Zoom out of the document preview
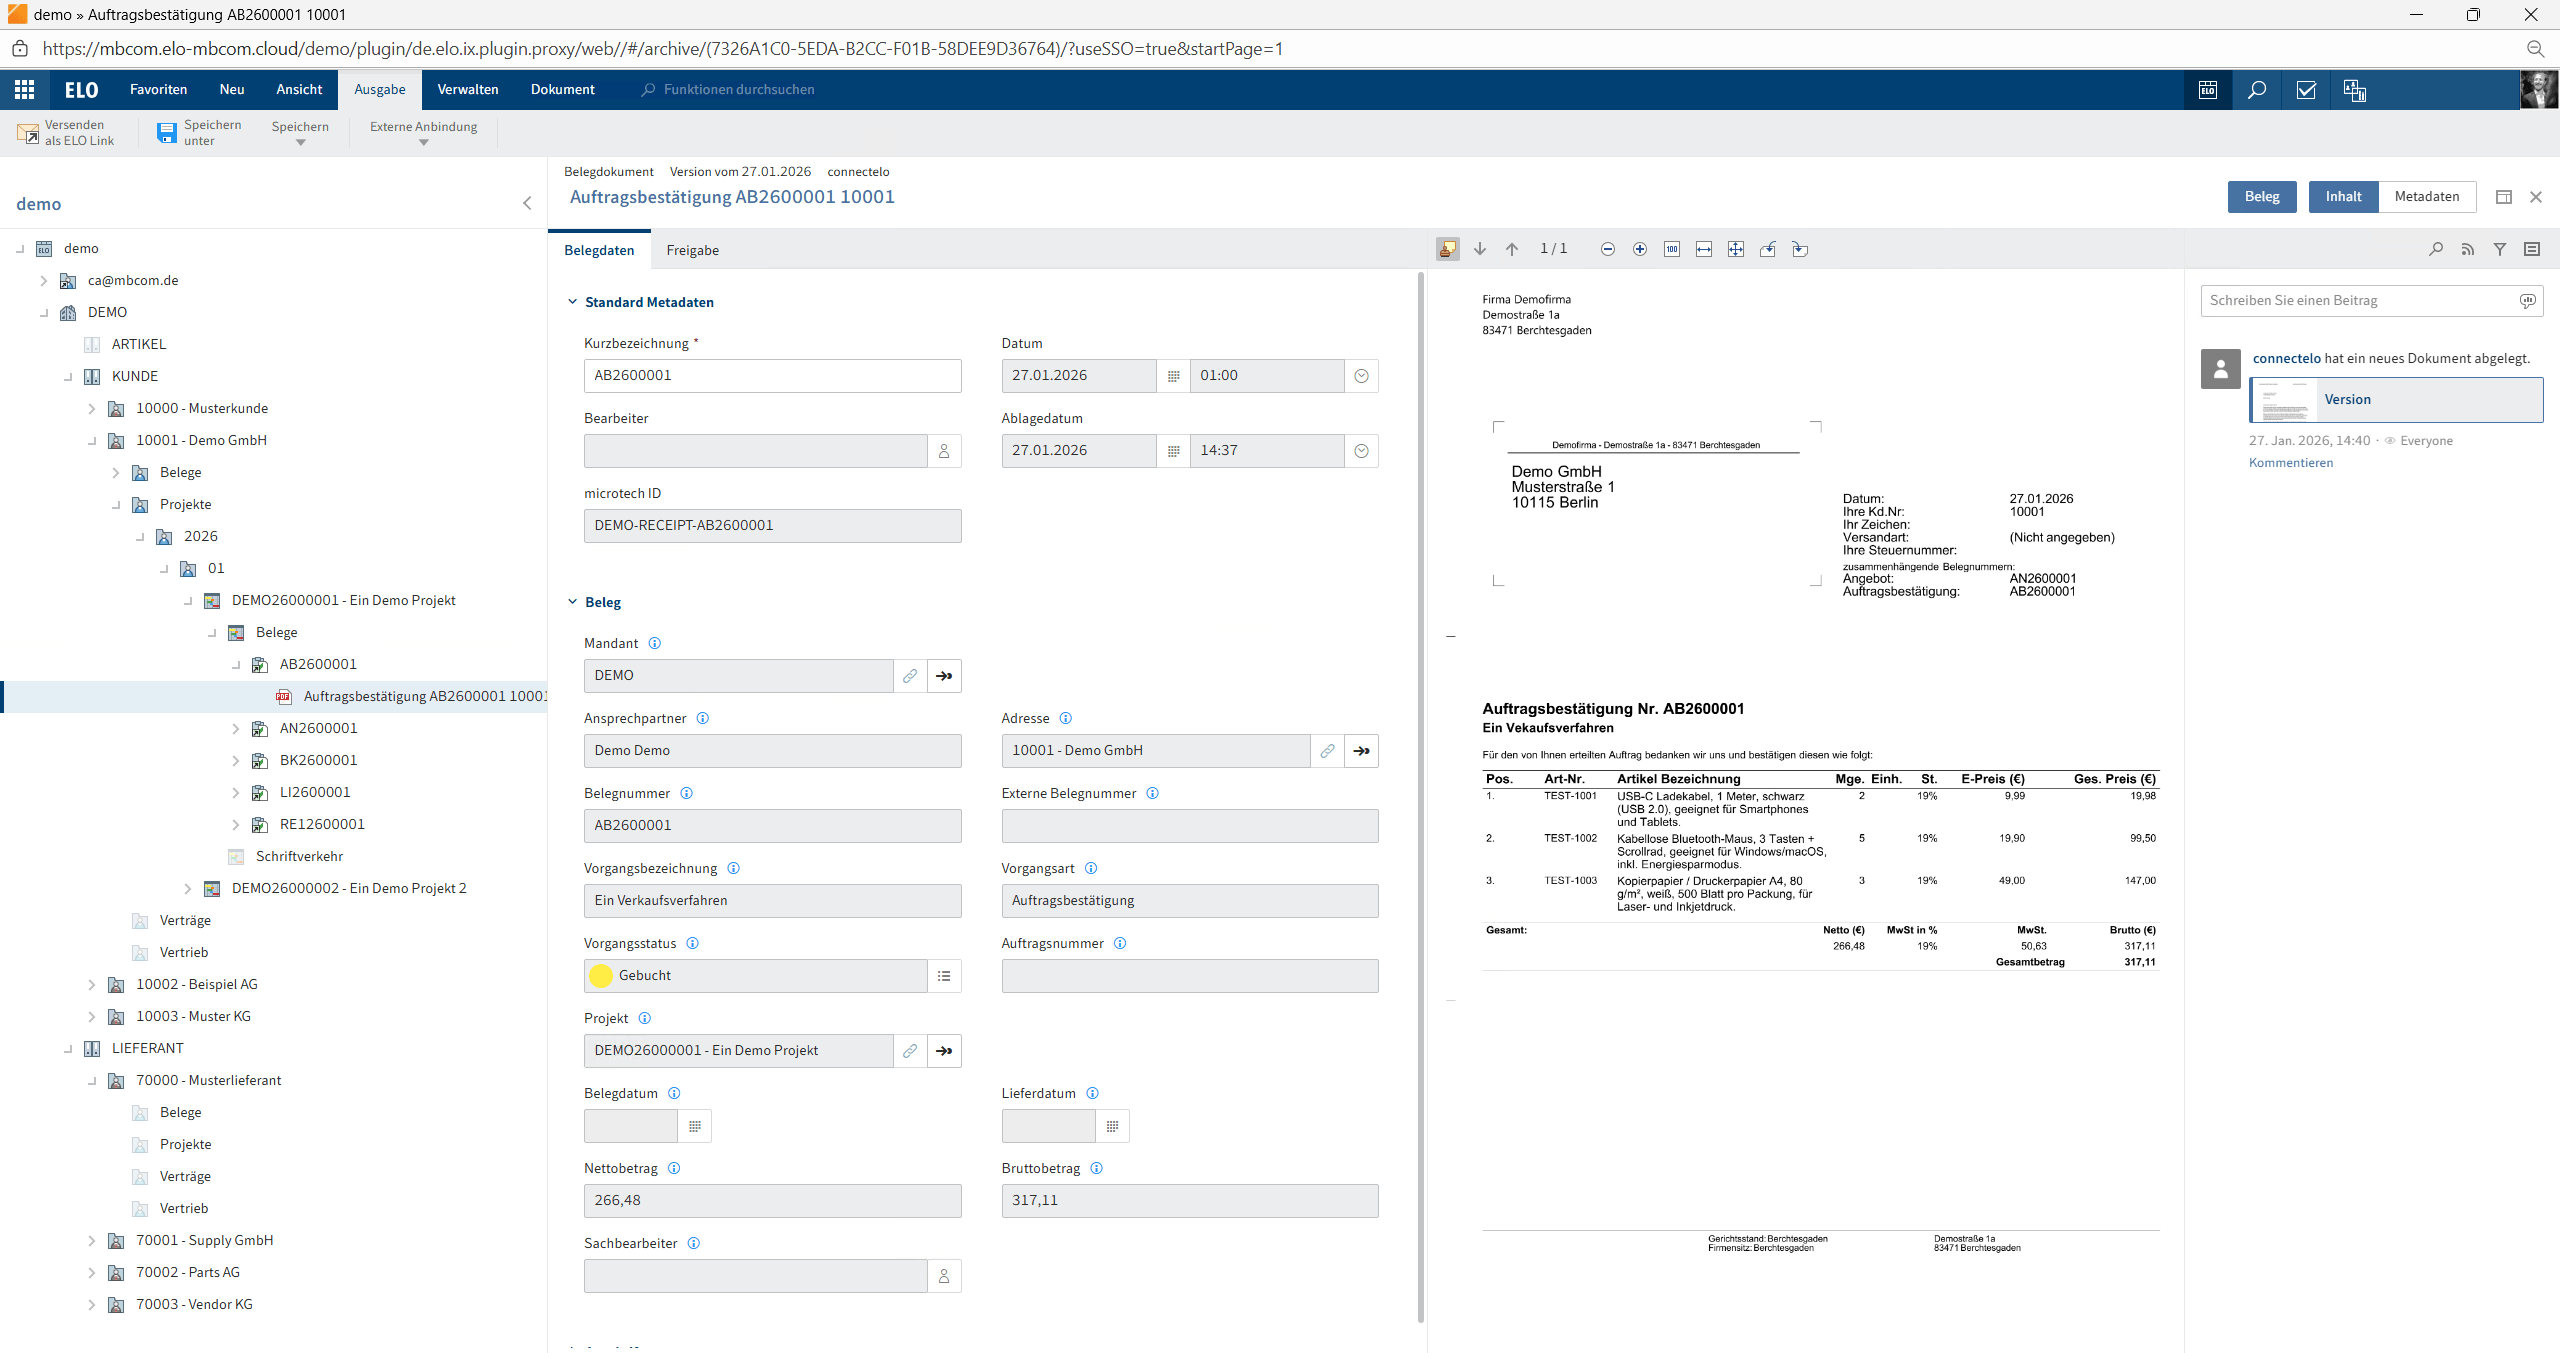 click(1608, 249)
